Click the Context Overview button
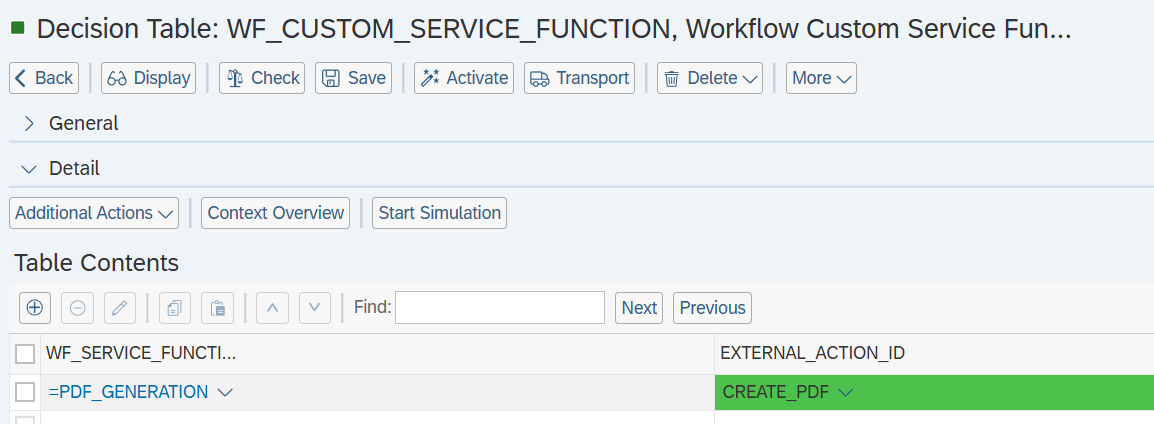Screen dimensions: 1154x424 coord(277,213)
